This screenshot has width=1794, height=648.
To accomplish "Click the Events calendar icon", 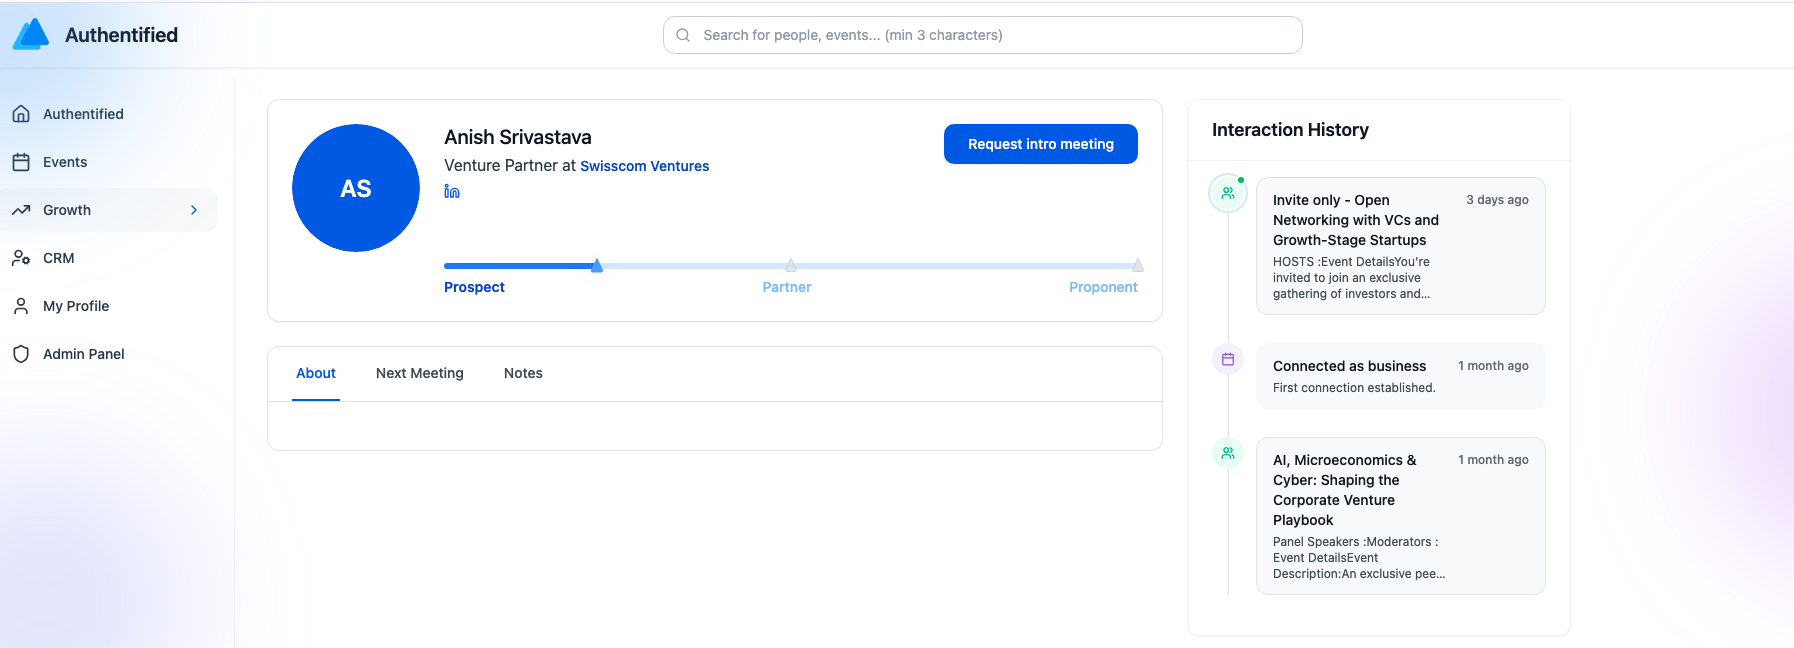I will click(x=21, y=162).
